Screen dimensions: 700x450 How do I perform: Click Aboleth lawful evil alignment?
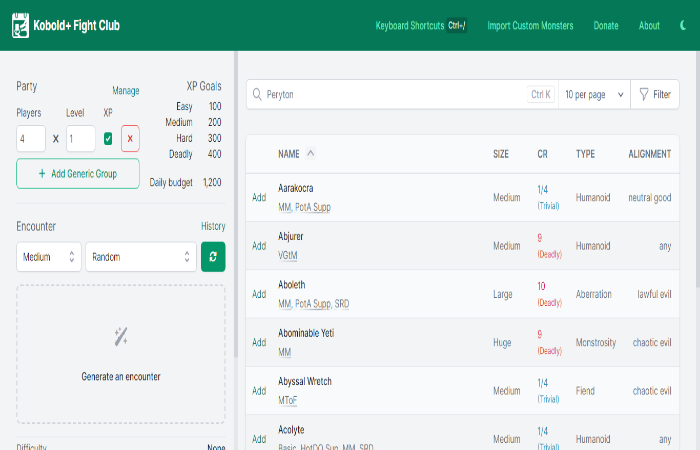click(x=654, y=294)
